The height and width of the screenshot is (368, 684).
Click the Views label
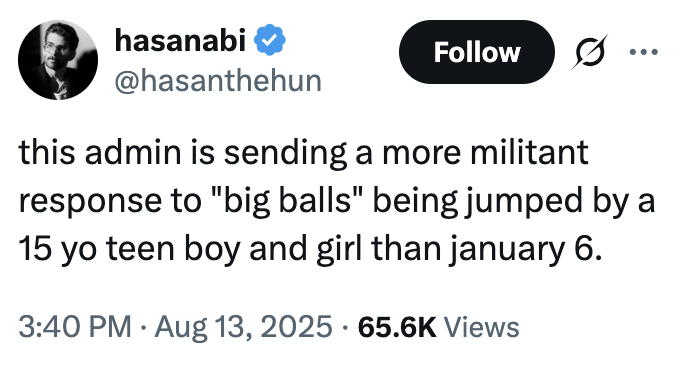pos(481,327)
